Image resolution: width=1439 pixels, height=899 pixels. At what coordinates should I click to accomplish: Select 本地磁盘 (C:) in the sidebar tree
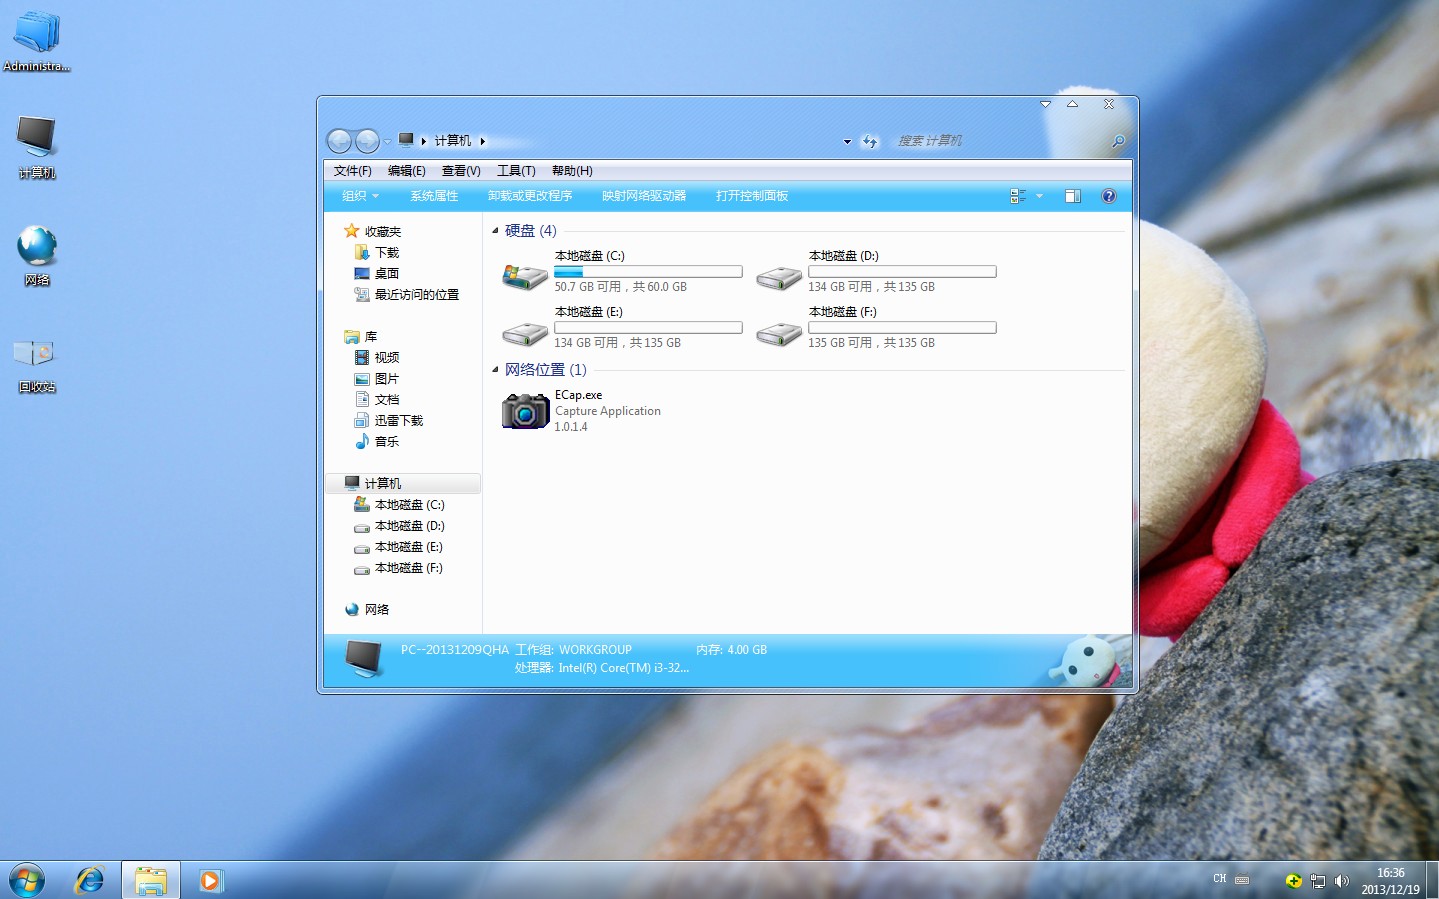(x=409, y=504)
